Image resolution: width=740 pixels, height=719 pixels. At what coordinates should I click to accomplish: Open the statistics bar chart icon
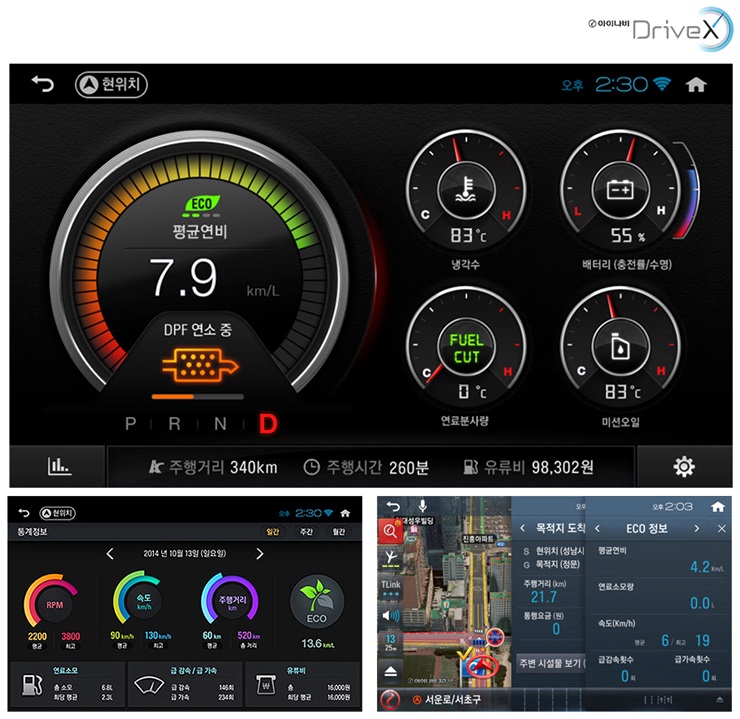pyautogui.click(x=59, y=466)
